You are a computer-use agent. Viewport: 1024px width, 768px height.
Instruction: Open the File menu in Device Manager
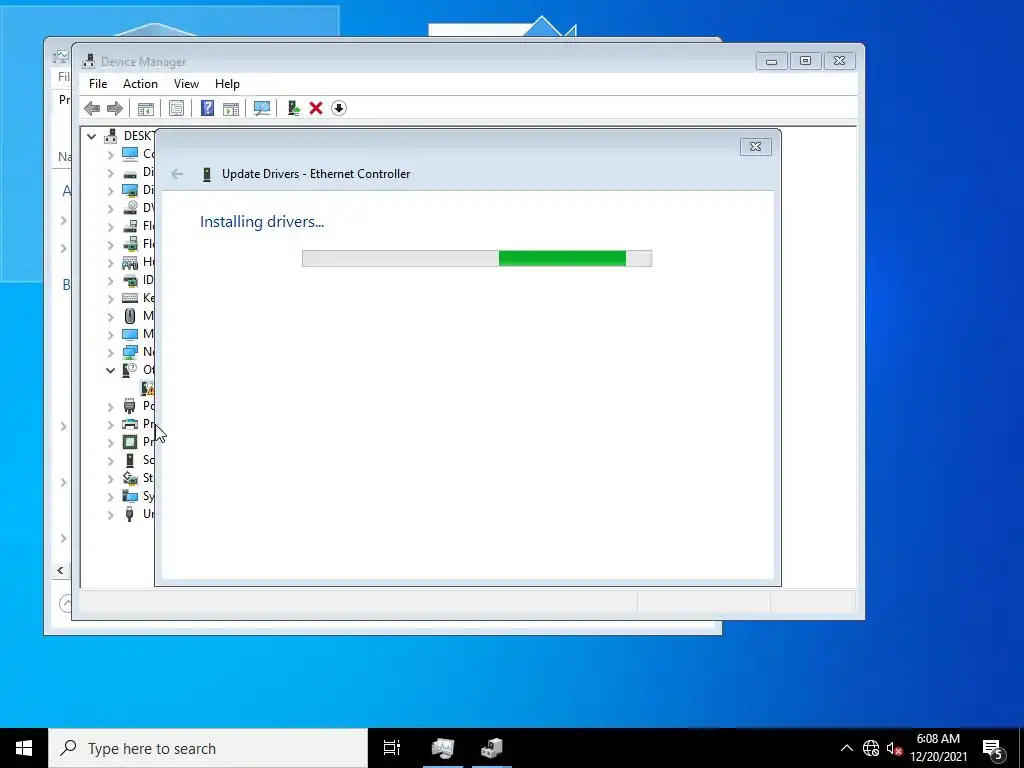(98, 84)
